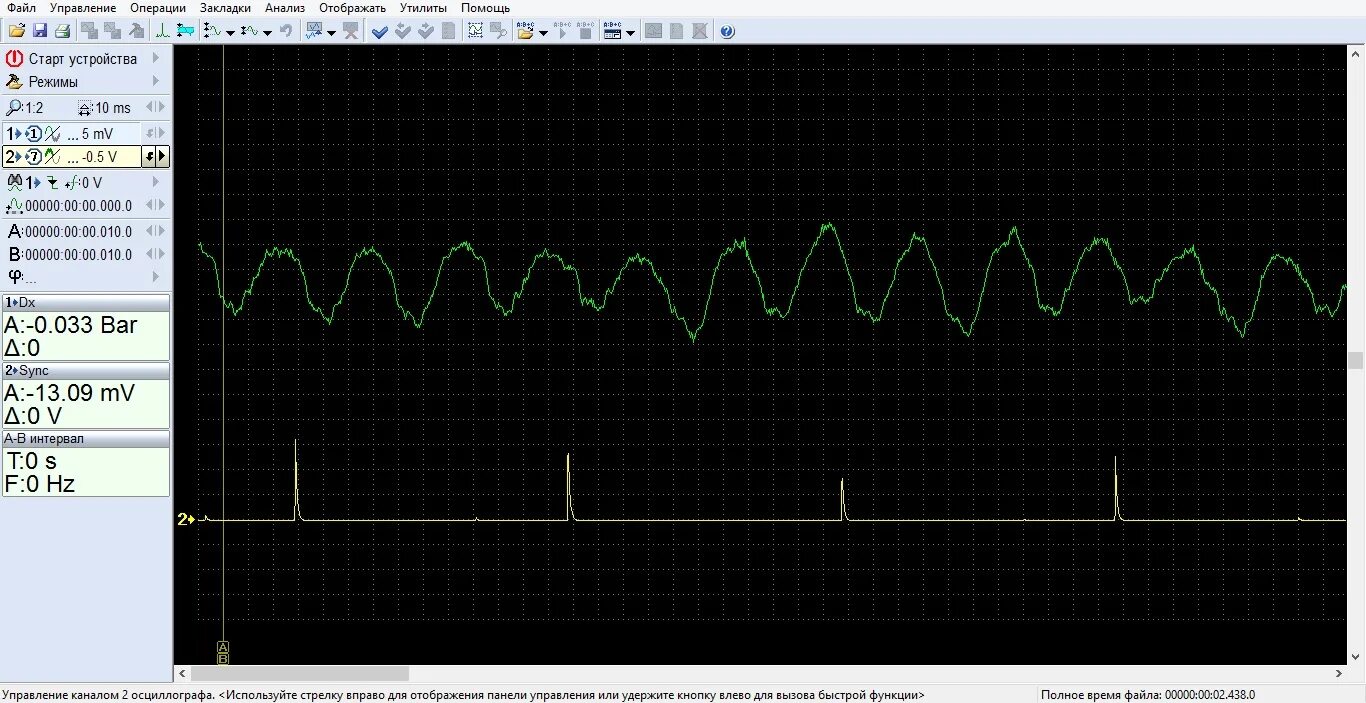Select the channel 1 row showing 5 mV

71,134
